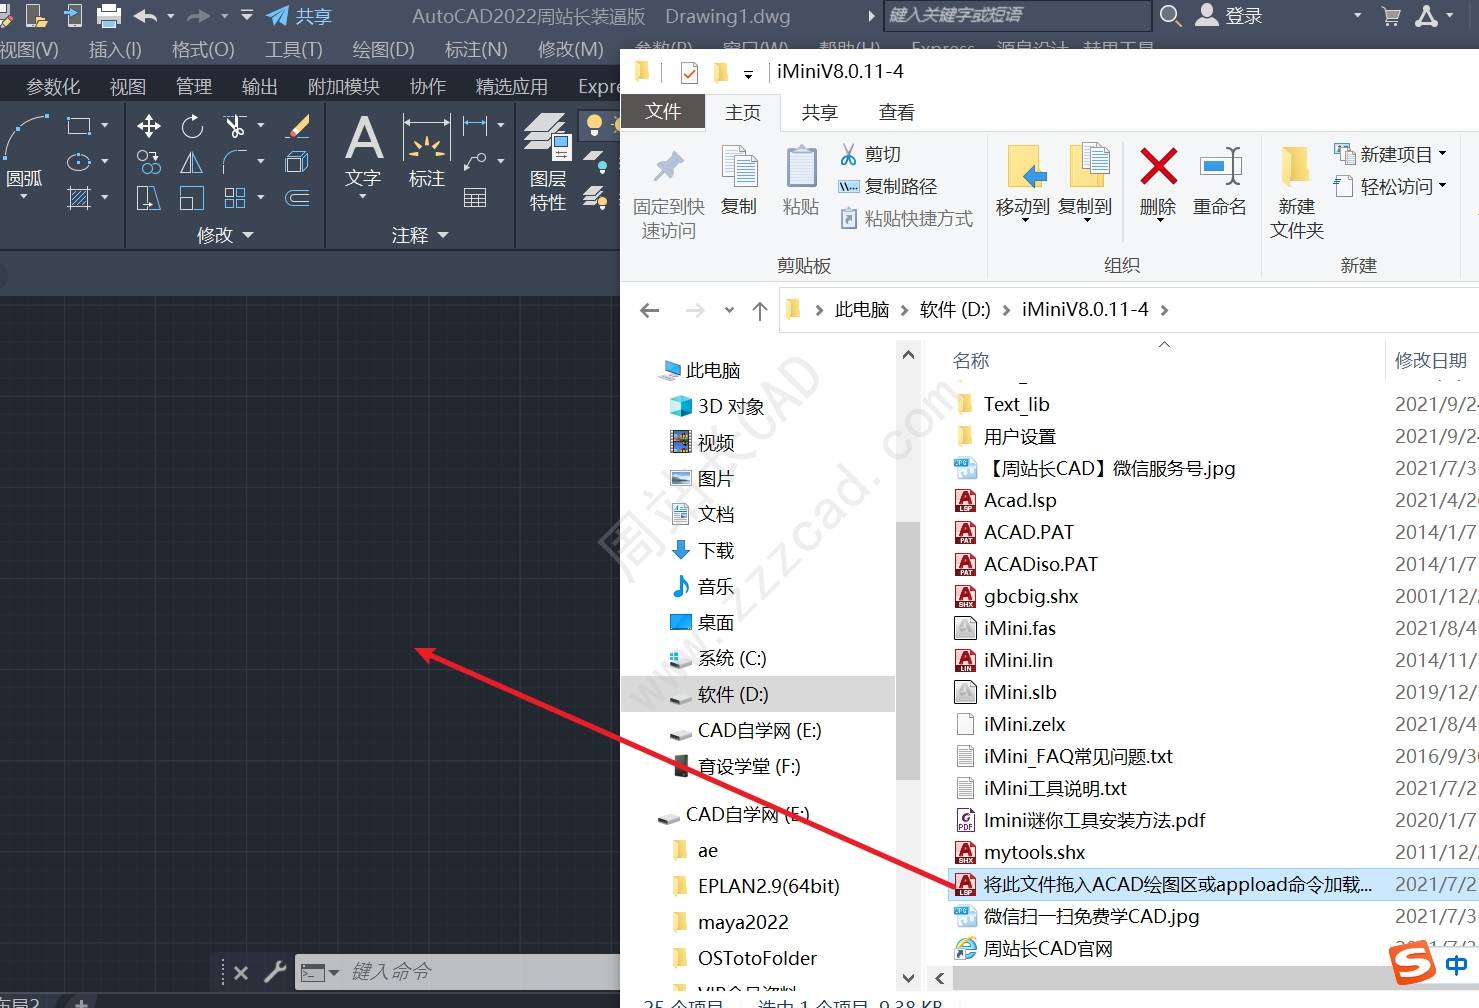This screenshot has height=1008, width=1479.
Task: Open the Ellipse tool dropdown arrow
Action: pos(105,162)
